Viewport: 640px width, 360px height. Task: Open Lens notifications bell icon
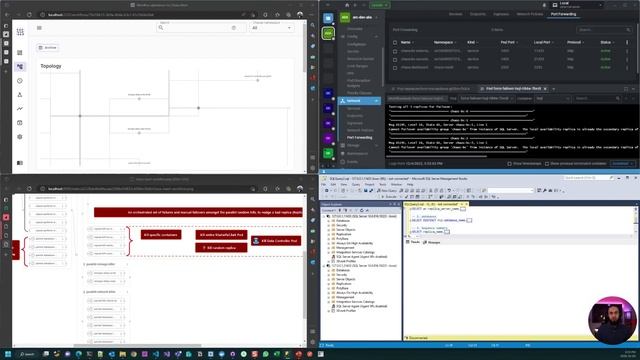coord(544,5)
